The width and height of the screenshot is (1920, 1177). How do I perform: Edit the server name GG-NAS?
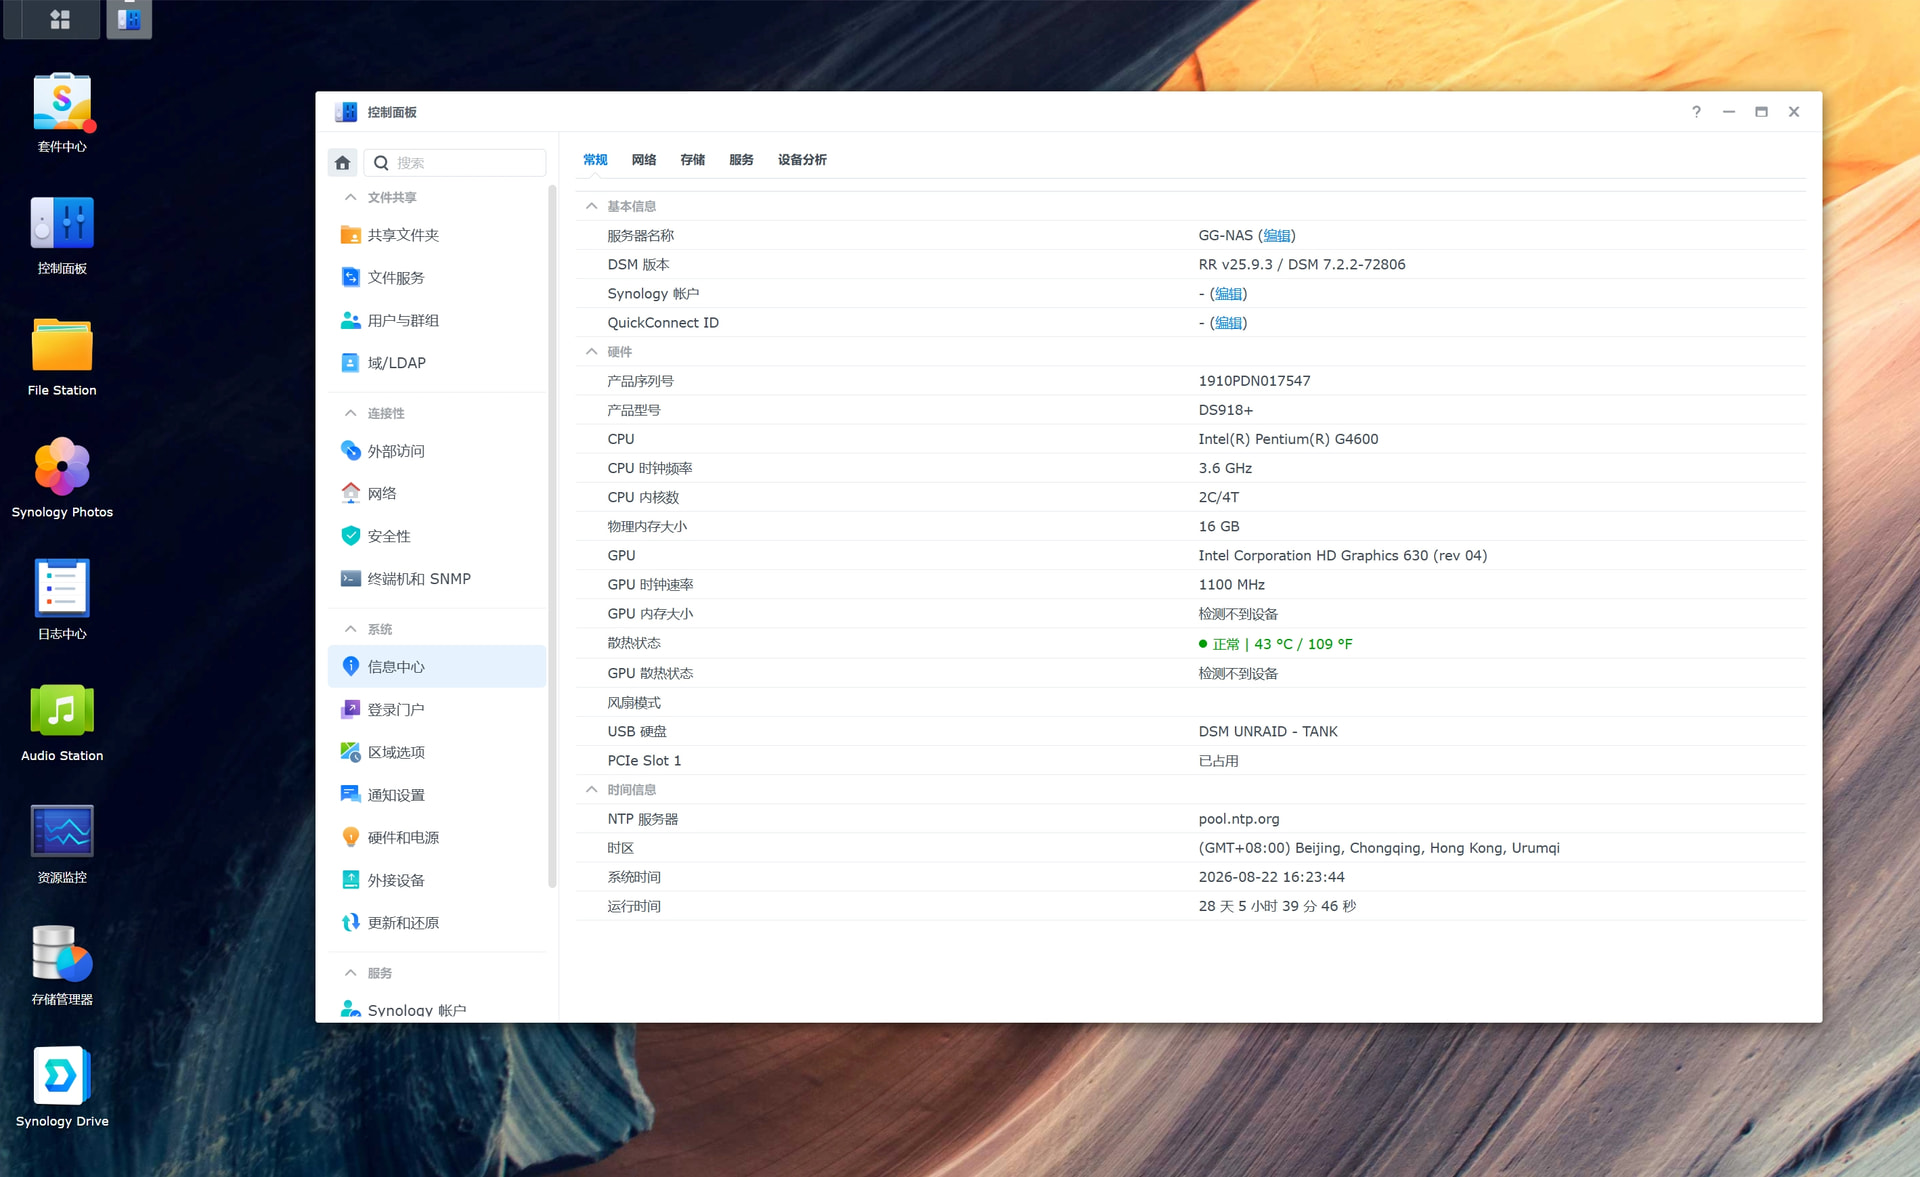pyautogui.click(x=1277, y=236)
